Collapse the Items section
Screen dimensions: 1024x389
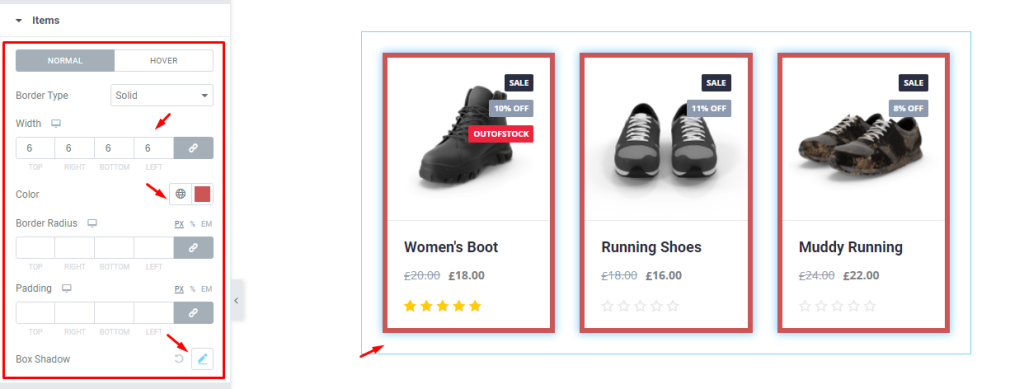(x=38, y=20)
